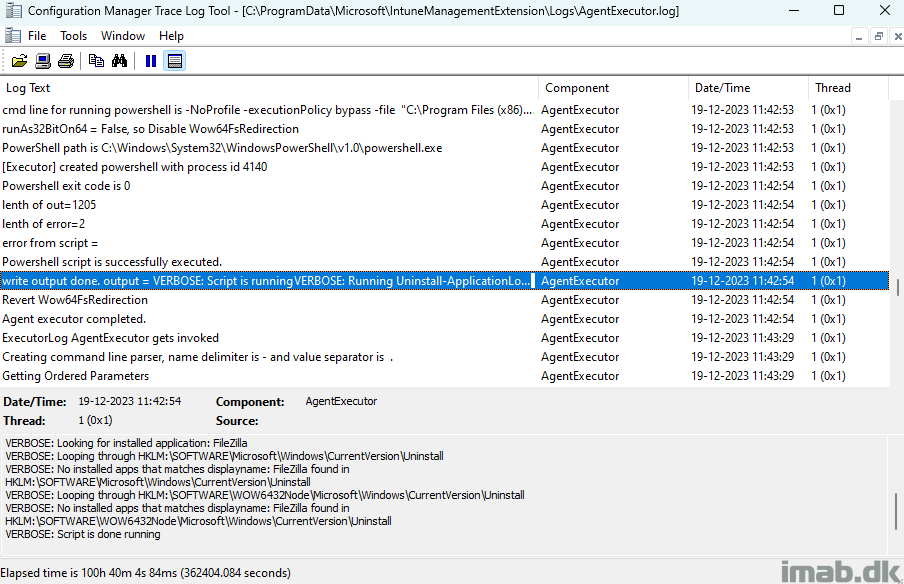Click the details Component value AgentExecutor
Image resolution: width=904 pixels, height=584 pixels.
[x=341, y=401]
